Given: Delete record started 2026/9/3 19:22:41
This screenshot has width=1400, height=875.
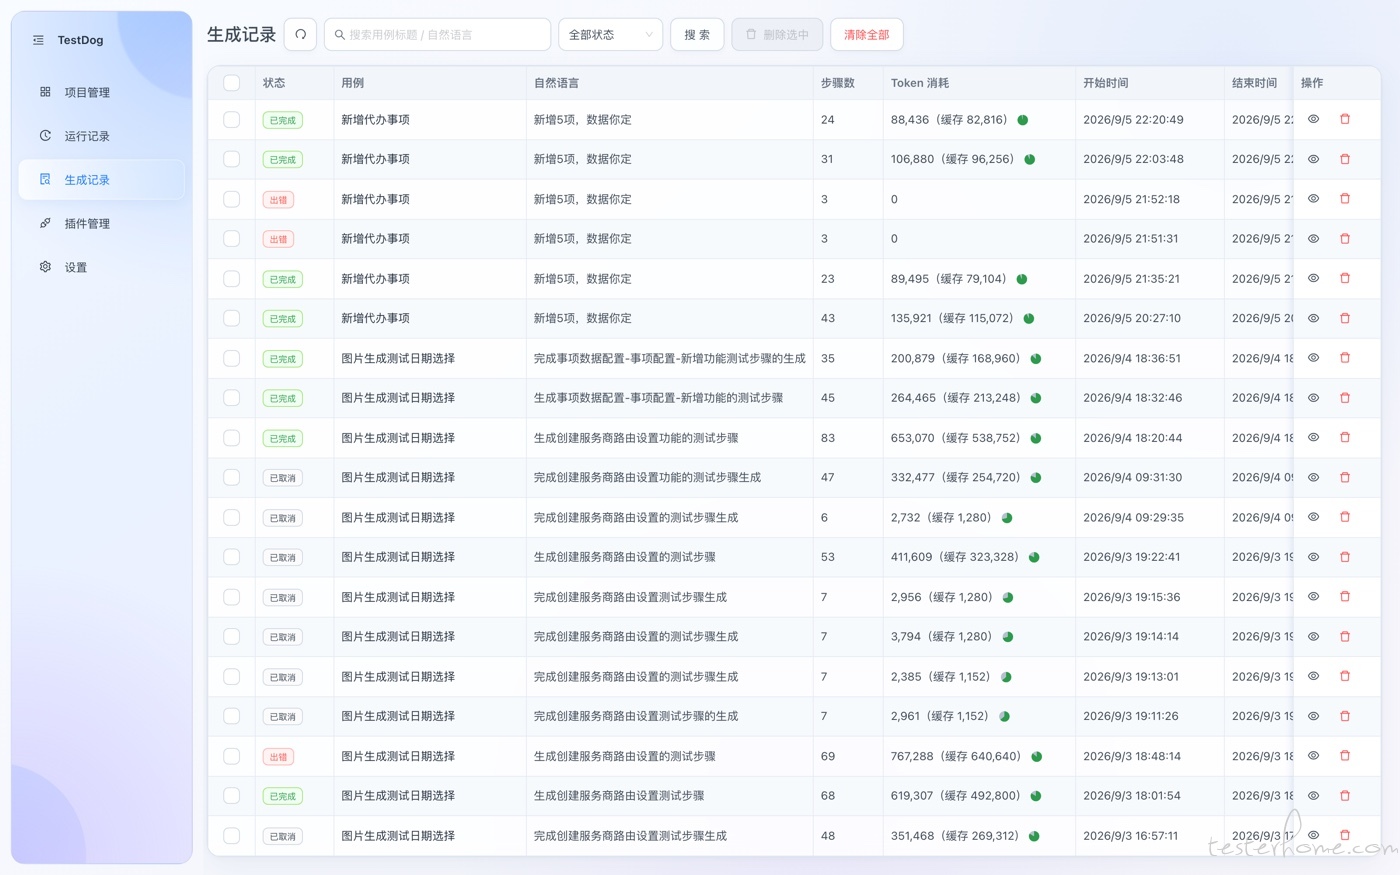Looking at the screenshot, I should click(1345, 556).
